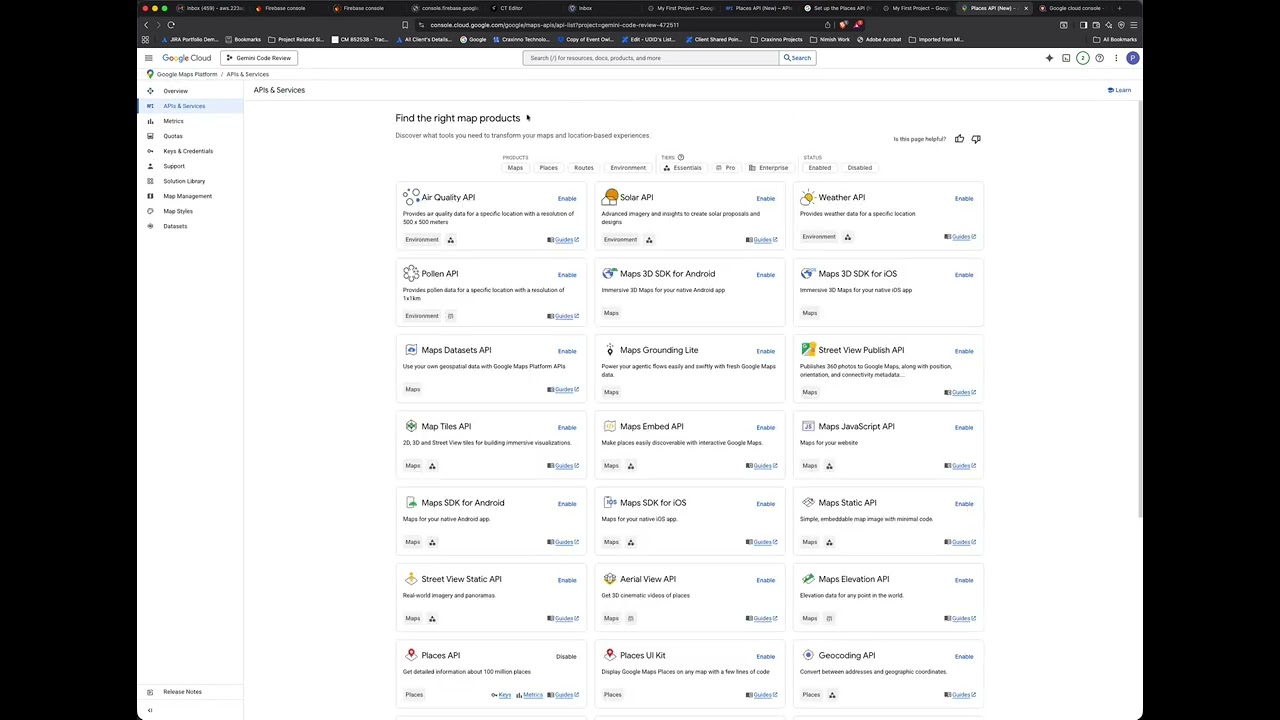Toggle the Pro tier filter chip
The height and width of the screenshot is (720, 1280).
tap(726, 168)
